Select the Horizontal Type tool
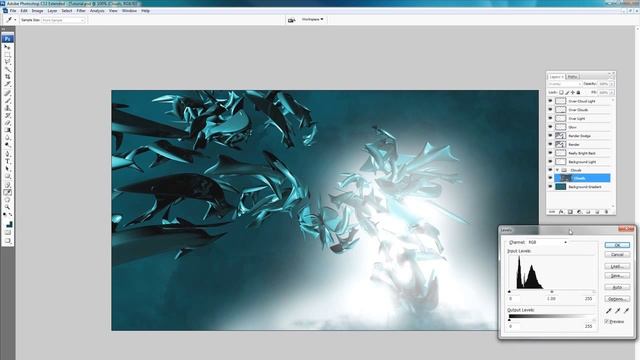Image resolution: width=640 pixels, height=360 pixels. 7,162
